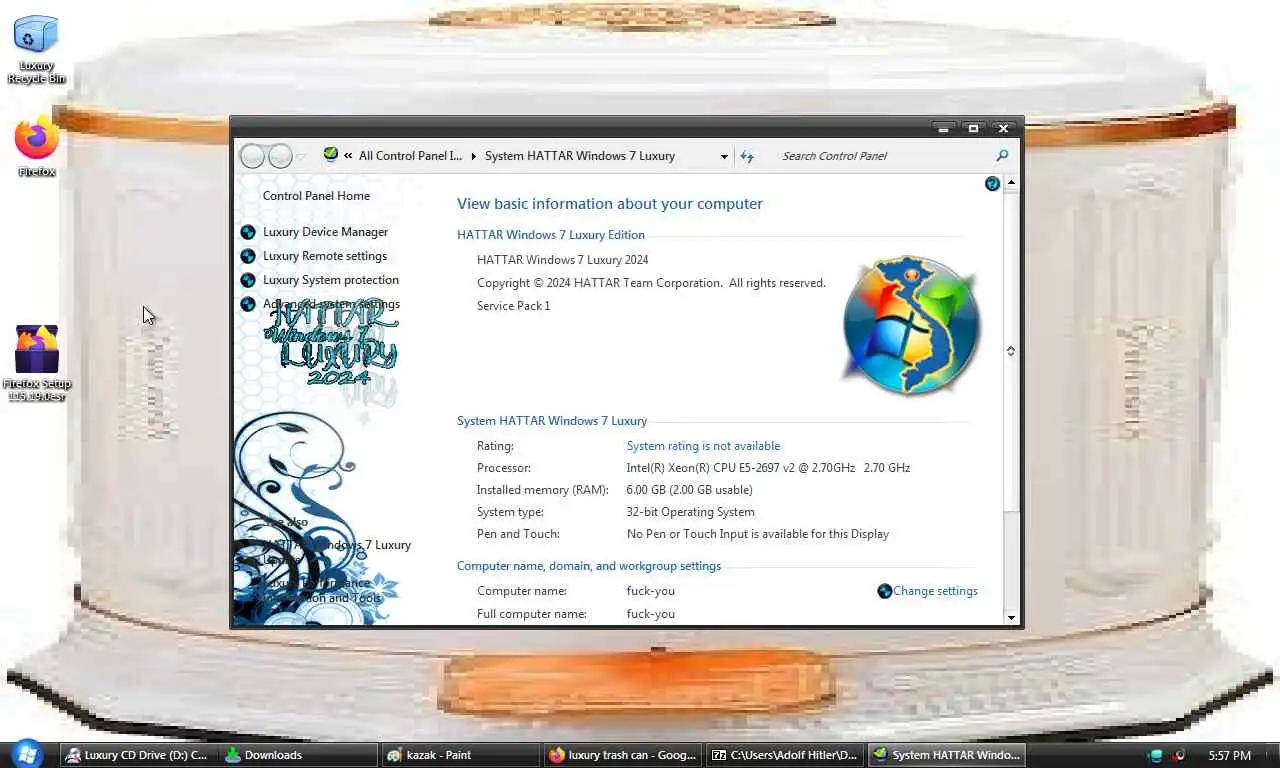Open the Advanced system settings link
Screen dimensions: 1280x768
tap(331, 304)
